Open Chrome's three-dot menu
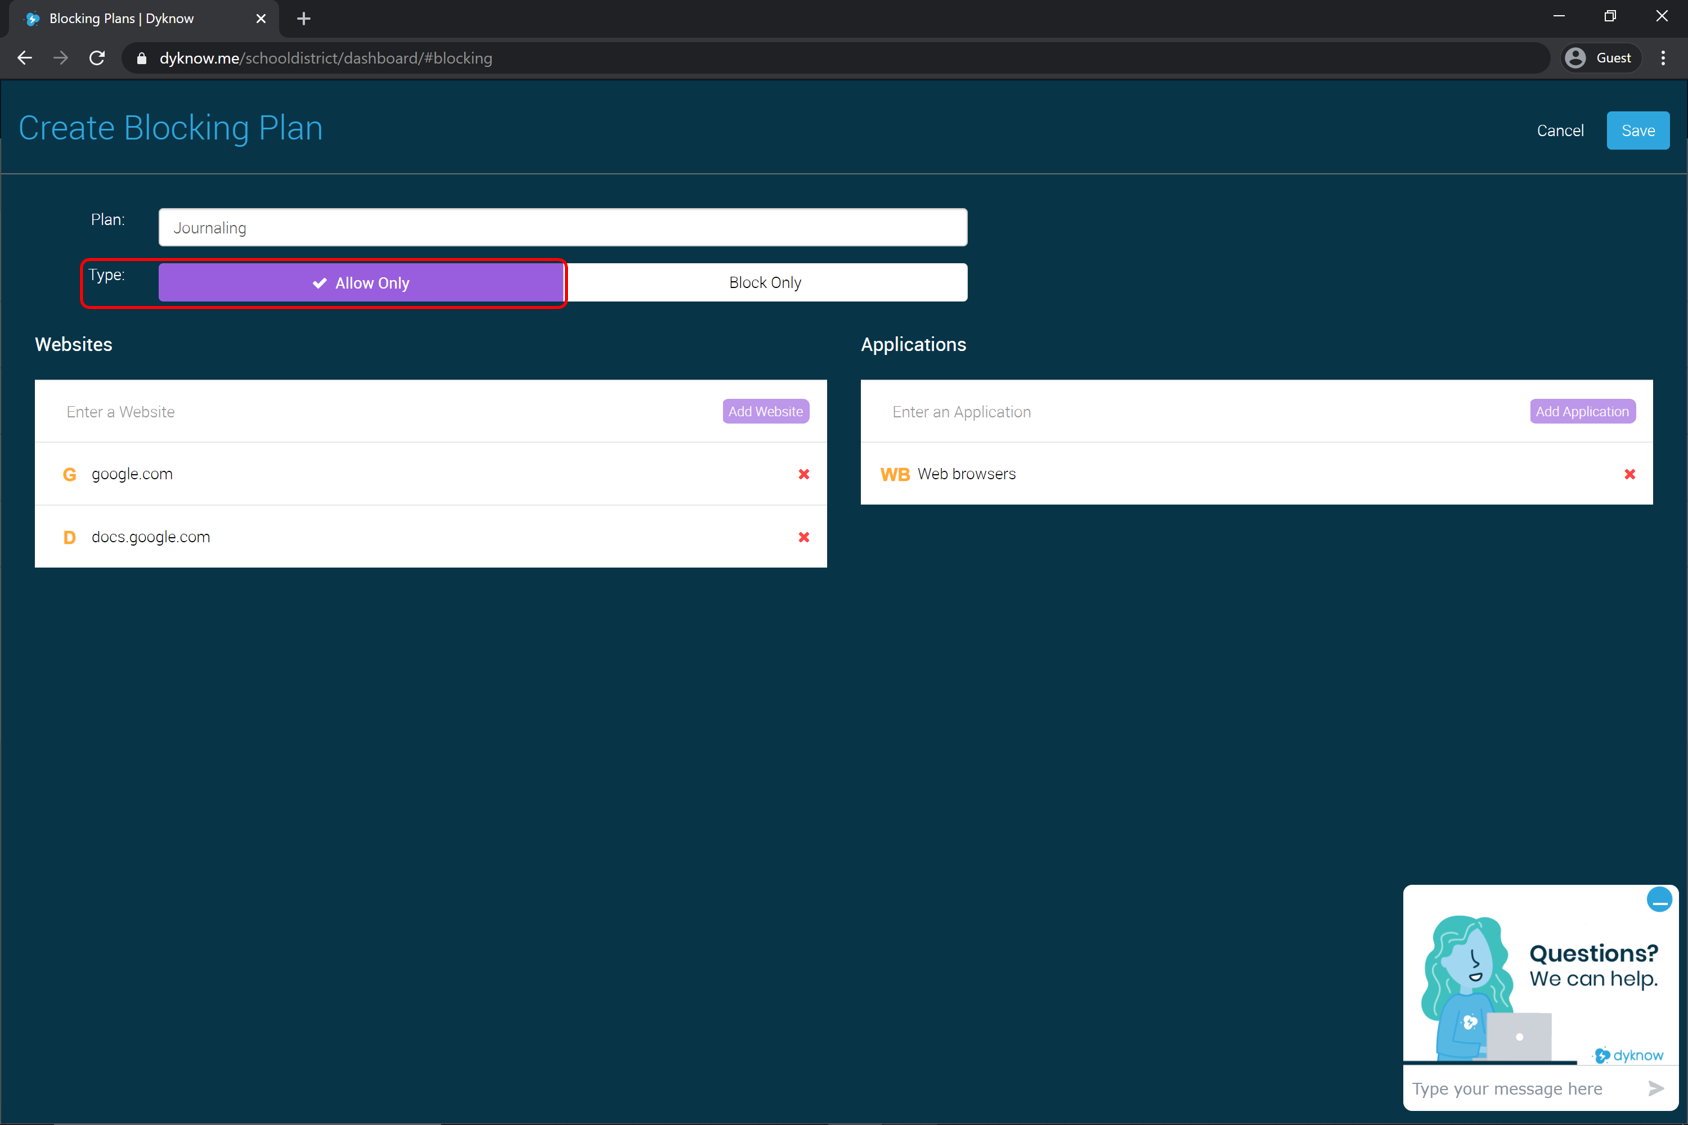This screenshot has height=1125, width=1688. tap(1663, 58)
